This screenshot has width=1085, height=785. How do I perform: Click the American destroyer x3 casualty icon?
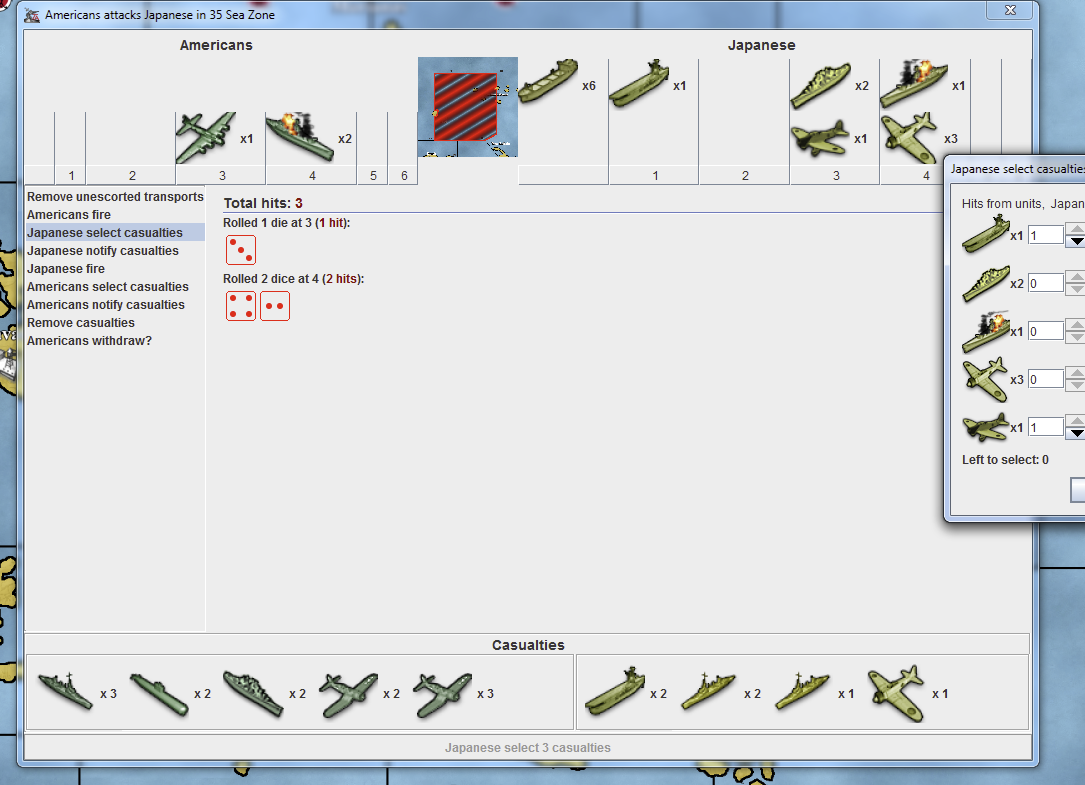click(66, 692)
